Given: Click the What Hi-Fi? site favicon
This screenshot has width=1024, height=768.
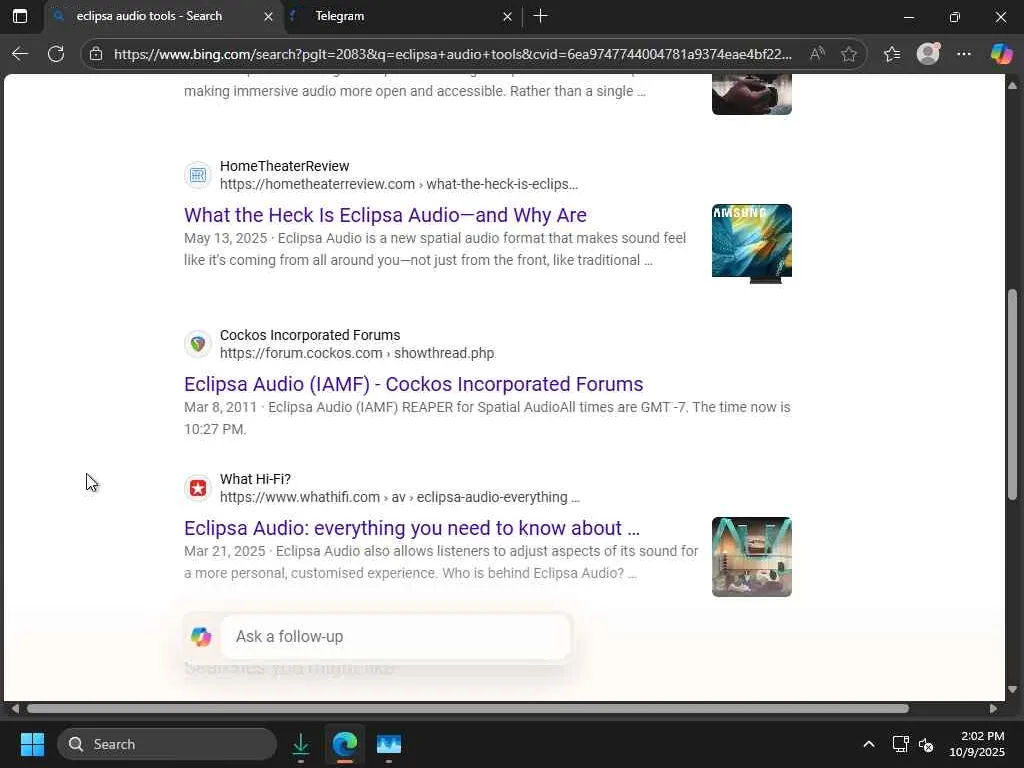Looking at the screenshot, I should click(x=198, y=488).
